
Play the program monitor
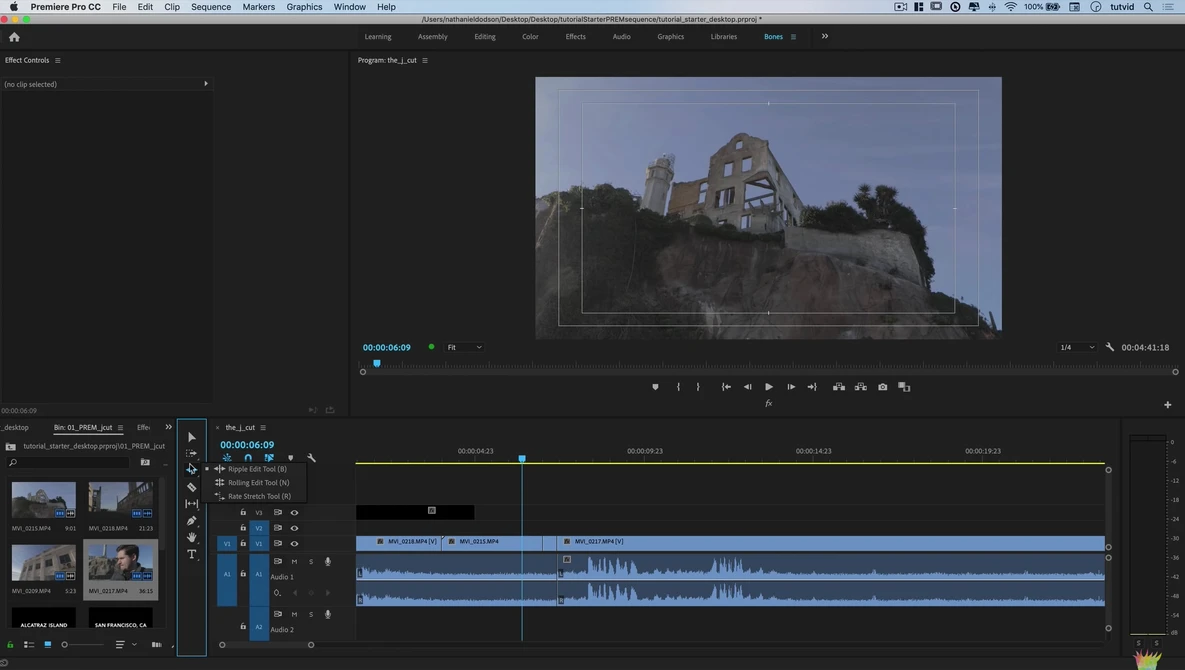click(x=769, y=387)
